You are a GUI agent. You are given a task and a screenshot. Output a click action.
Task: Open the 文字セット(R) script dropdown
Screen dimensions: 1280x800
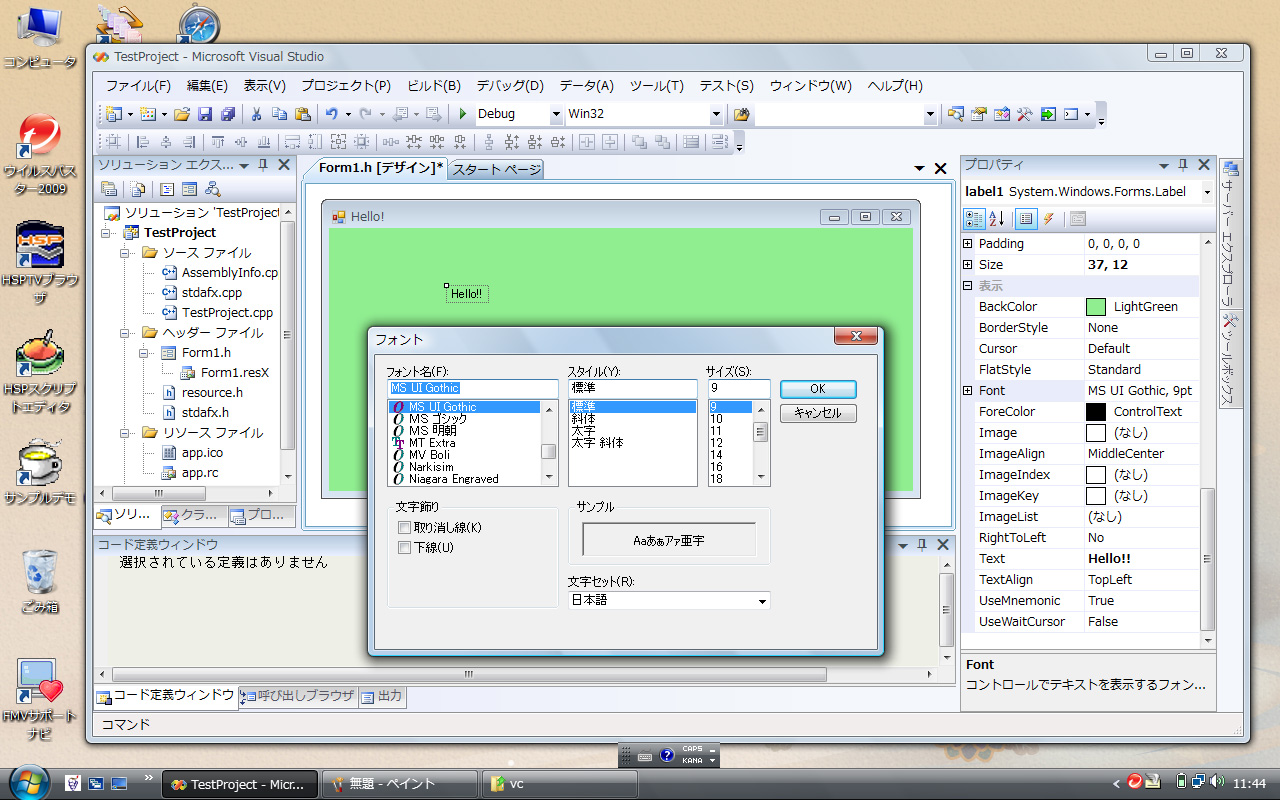click(x=763, y=601)
